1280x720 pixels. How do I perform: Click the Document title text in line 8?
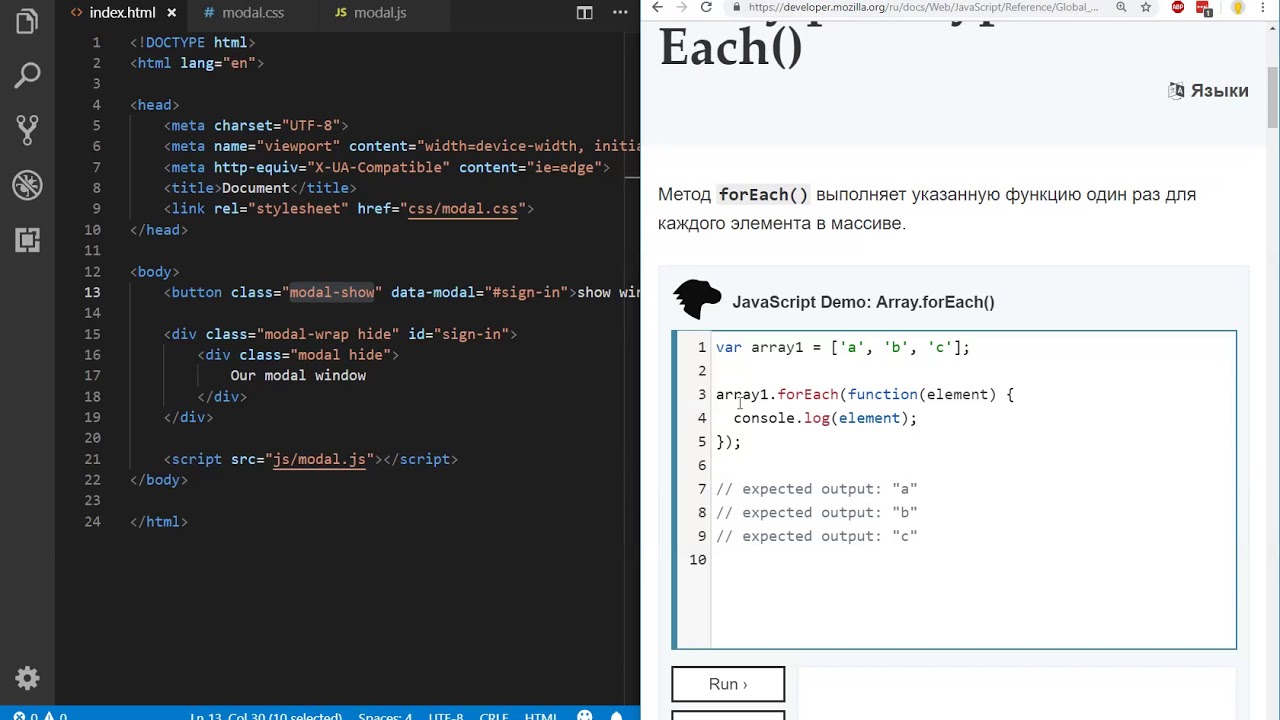click(256, 188)
